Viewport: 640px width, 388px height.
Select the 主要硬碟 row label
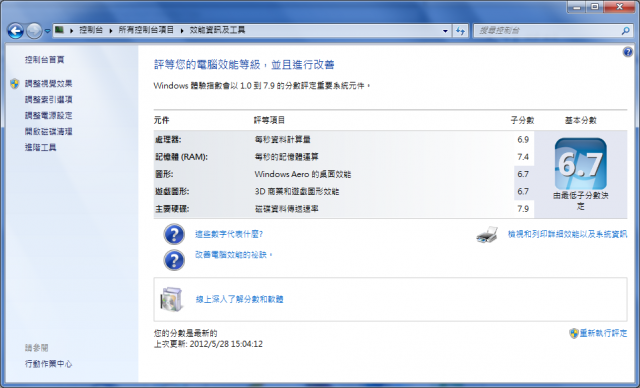pyautogui.click(x=172, y=209)
